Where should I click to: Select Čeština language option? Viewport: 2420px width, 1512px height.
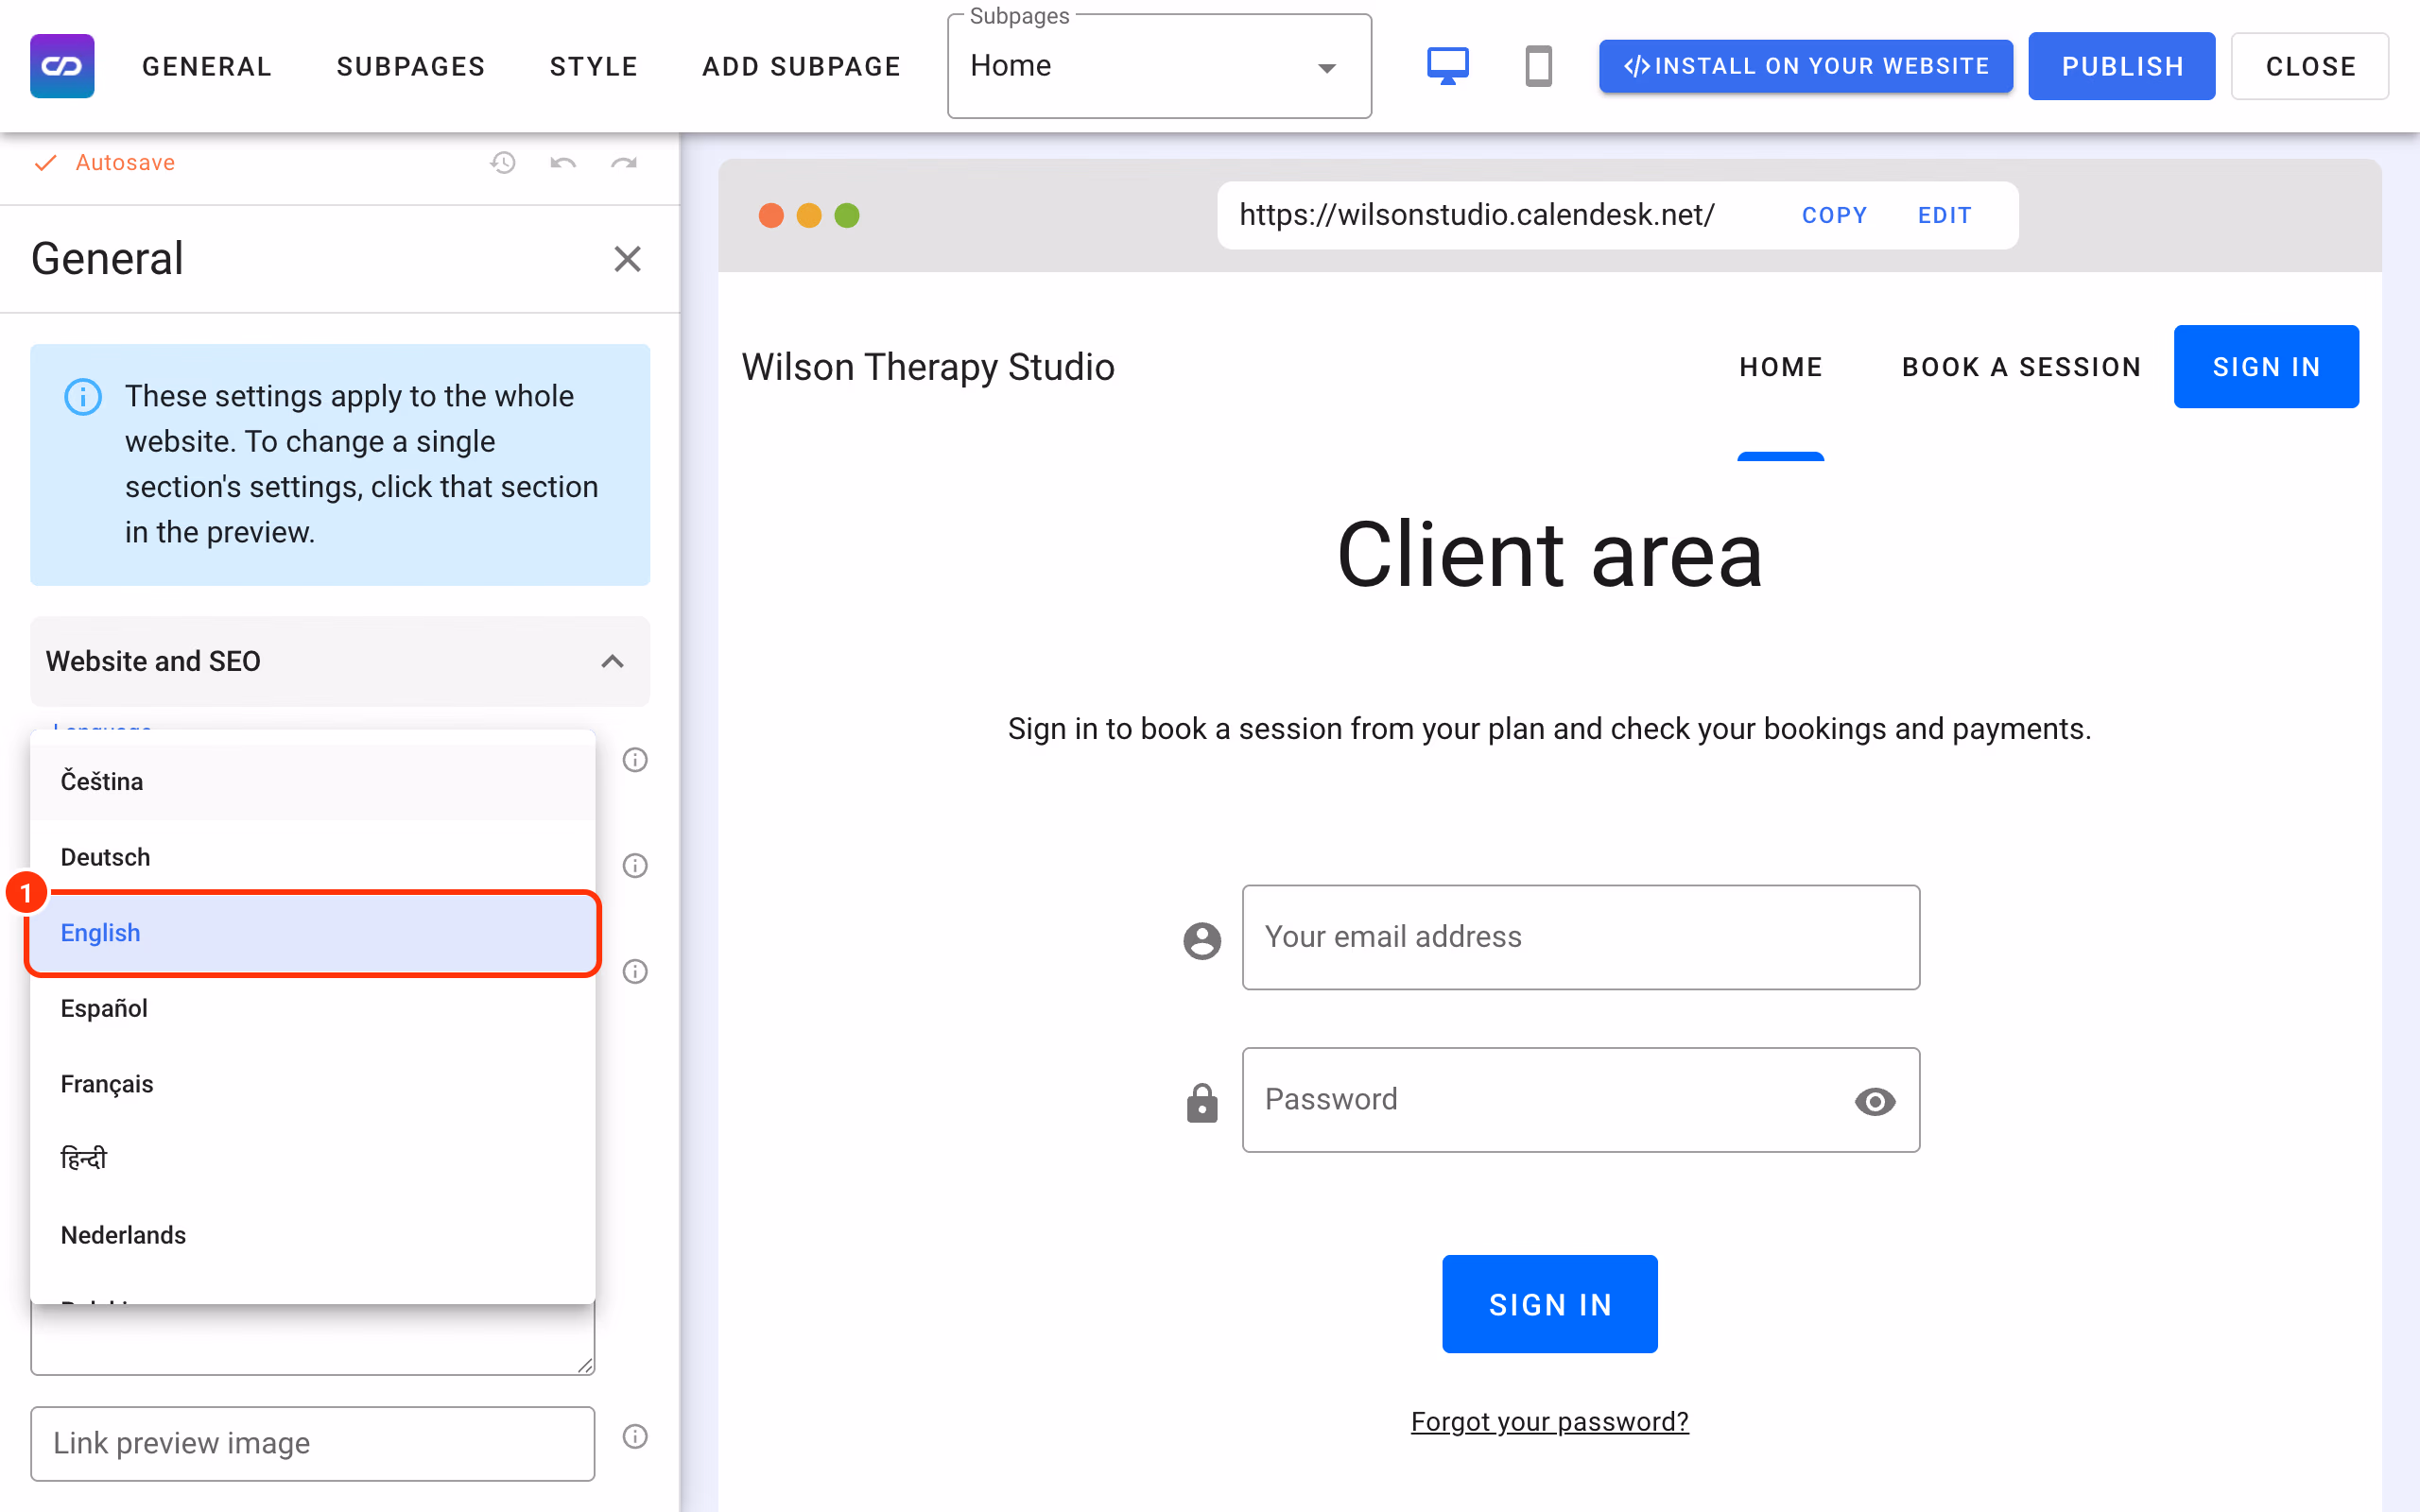(313, 782)
